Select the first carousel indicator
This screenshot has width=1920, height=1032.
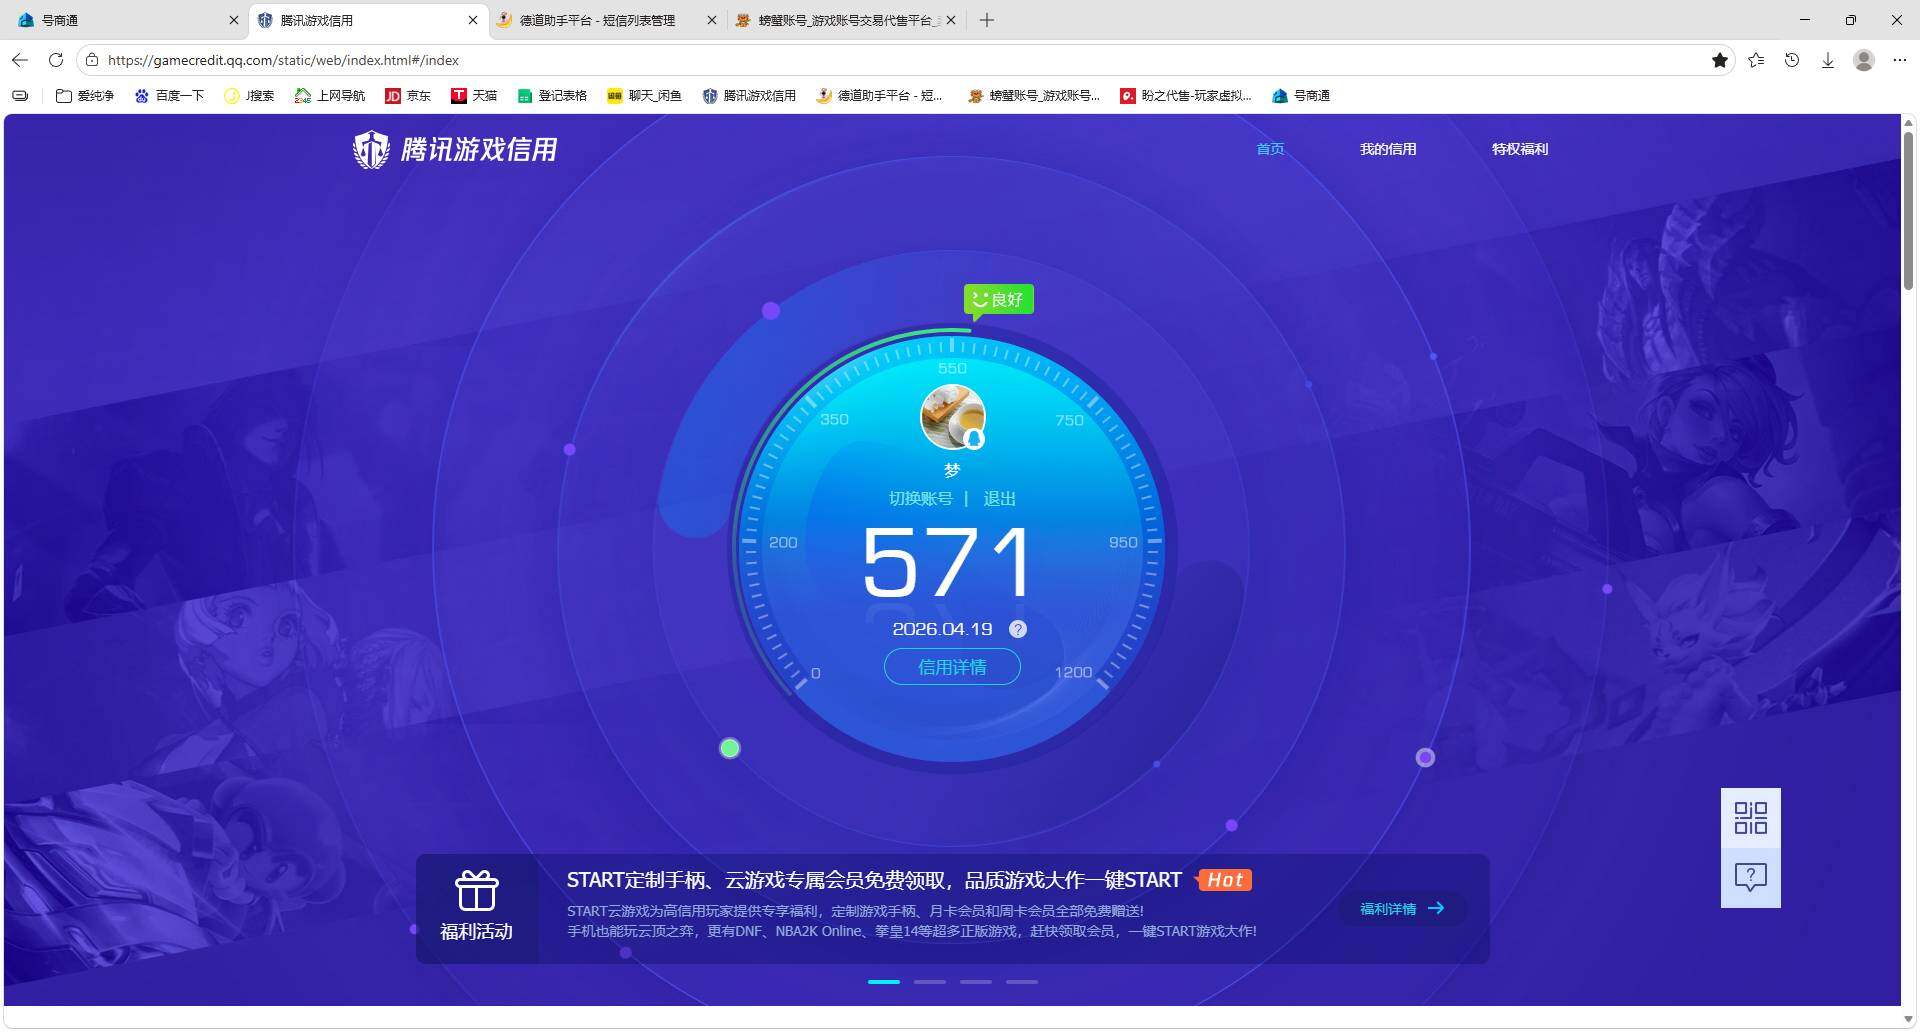tap(884, 982)
